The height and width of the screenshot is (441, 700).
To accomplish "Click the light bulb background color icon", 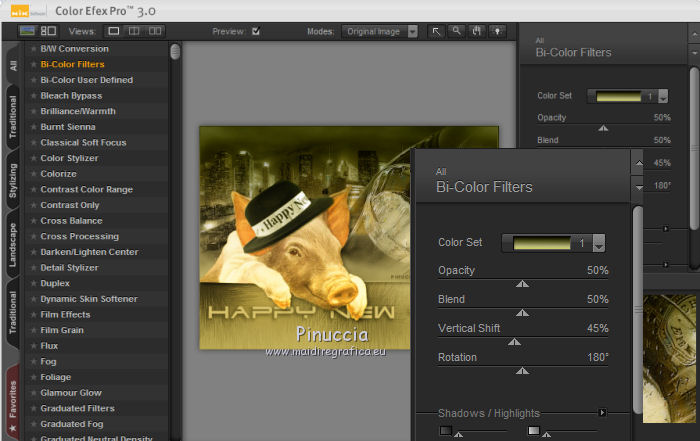I will [x=497, y=32].
